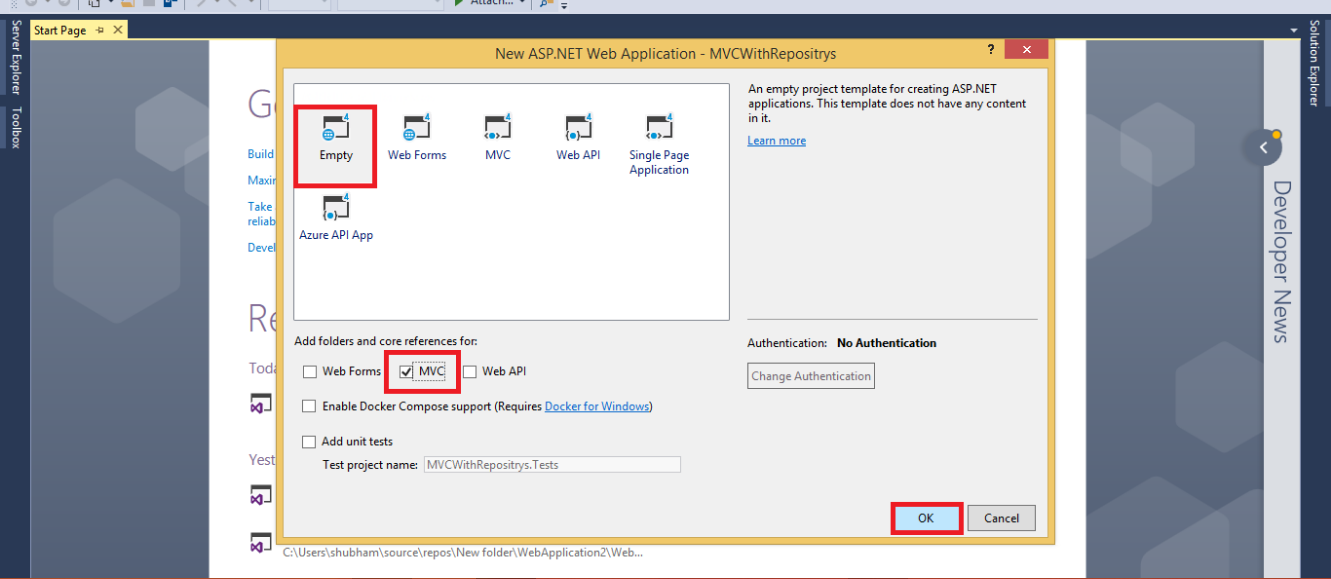Open the Toolbox side tab
This screenshot has height=579, width=1331.
tap(15, 127)
